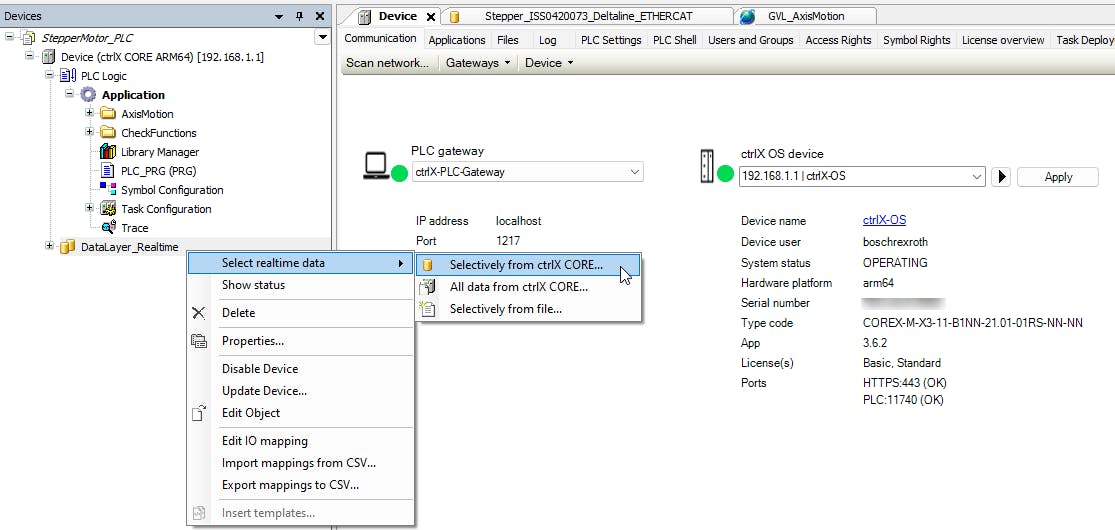This screenshot has width=1115, height=530.
Task: Choose All data from ctrlX CORE
Action: click(528, 287)
